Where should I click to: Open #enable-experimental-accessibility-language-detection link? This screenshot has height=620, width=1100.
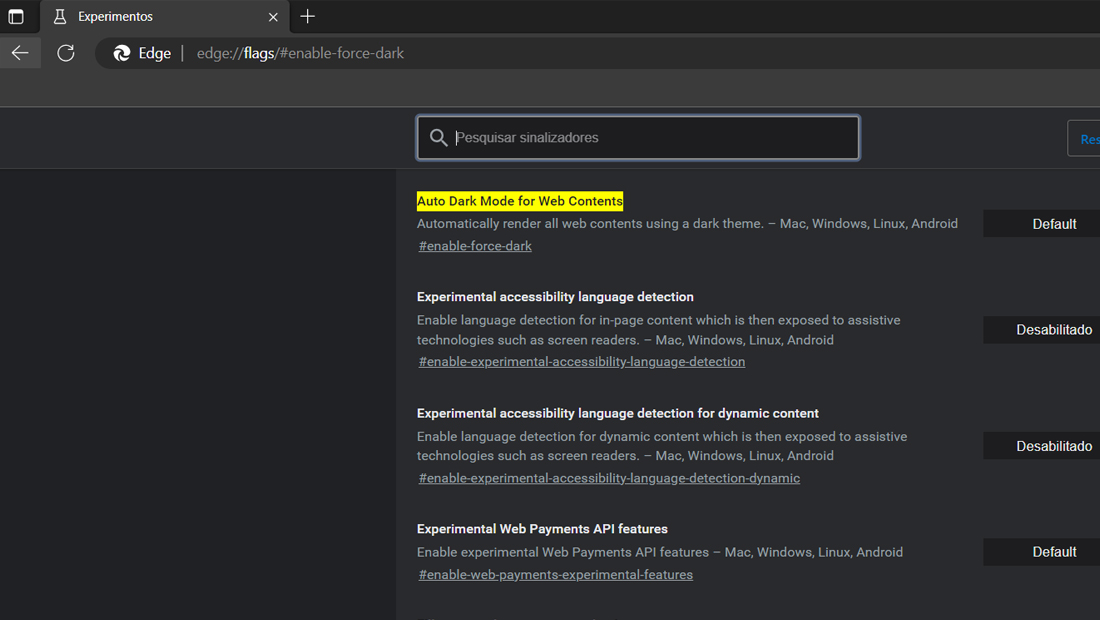coord(582,362)
